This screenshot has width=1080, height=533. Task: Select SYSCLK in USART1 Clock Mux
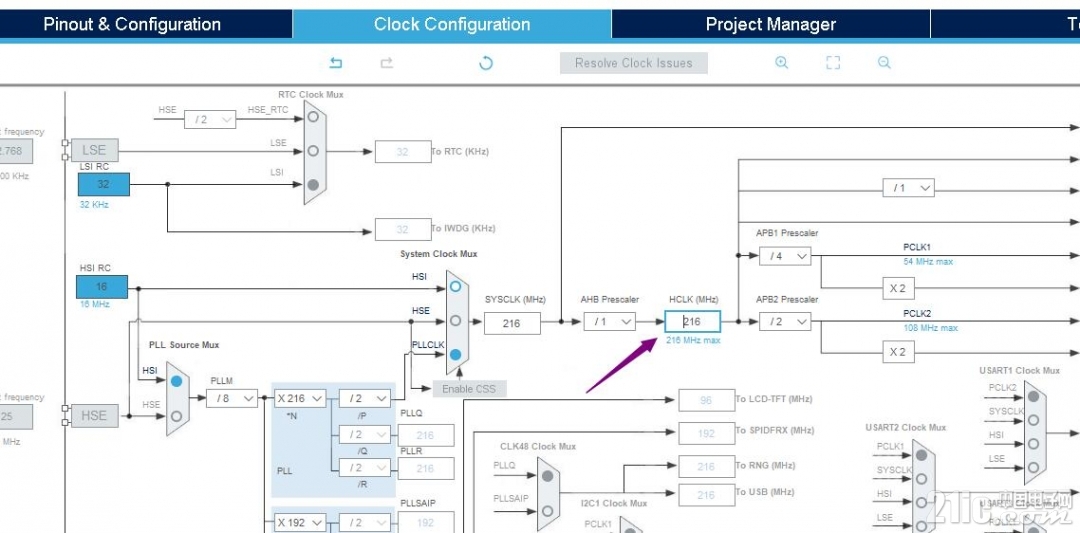pos(1032,420)
